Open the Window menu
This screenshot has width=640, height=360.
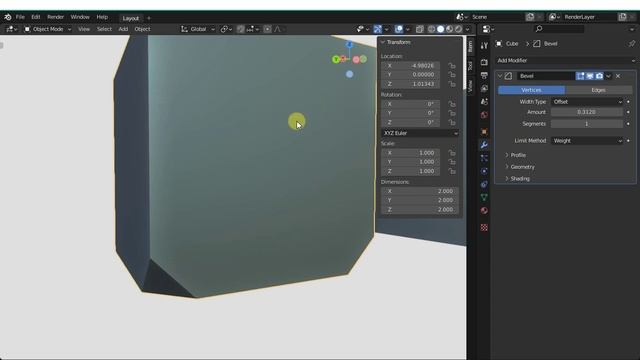(80, 17)
